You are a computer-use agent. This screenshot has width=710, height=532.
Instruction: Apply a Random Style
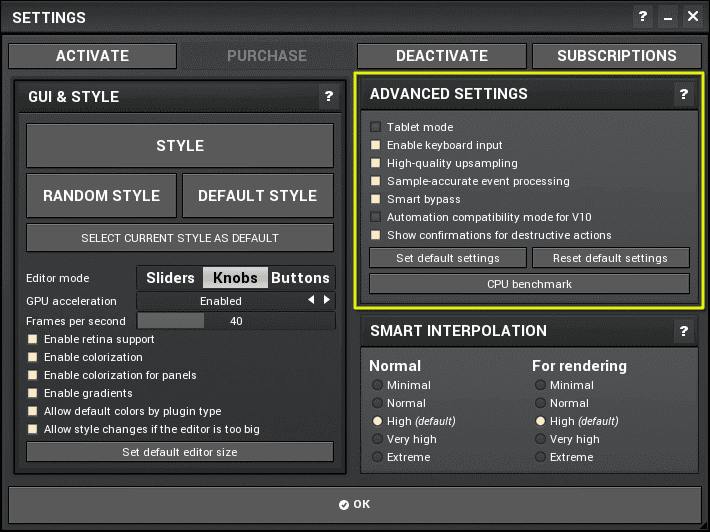(101, 196)
